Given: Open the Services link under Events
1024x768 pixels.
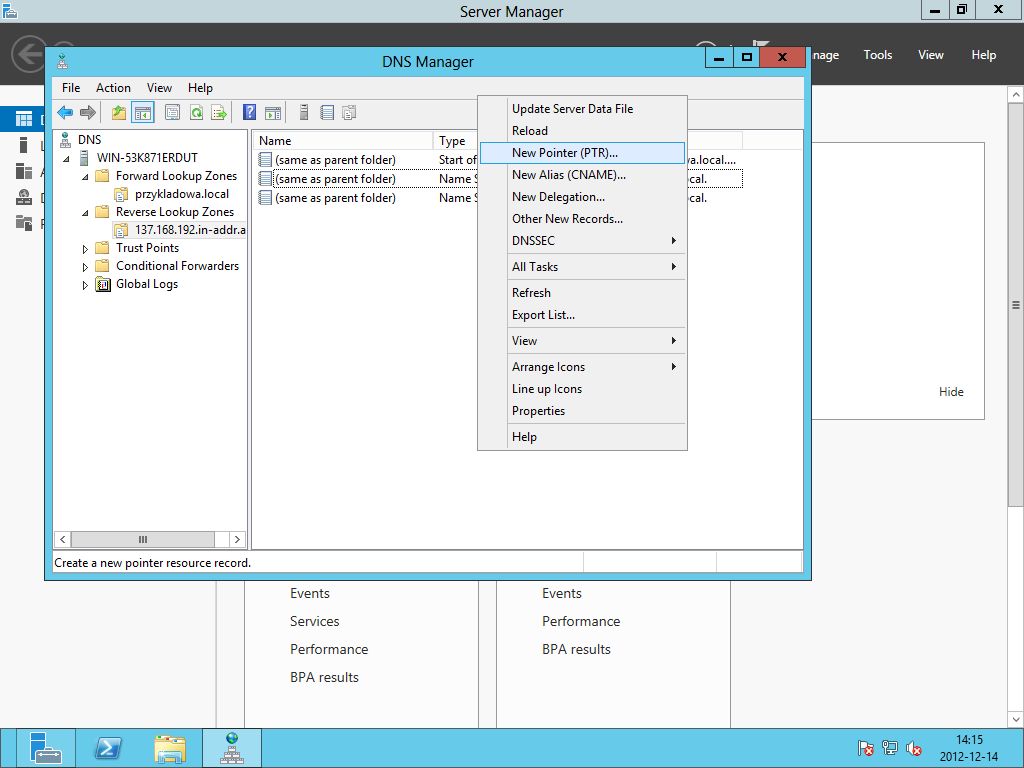Looking at the screenshot, I should (314, 621).
